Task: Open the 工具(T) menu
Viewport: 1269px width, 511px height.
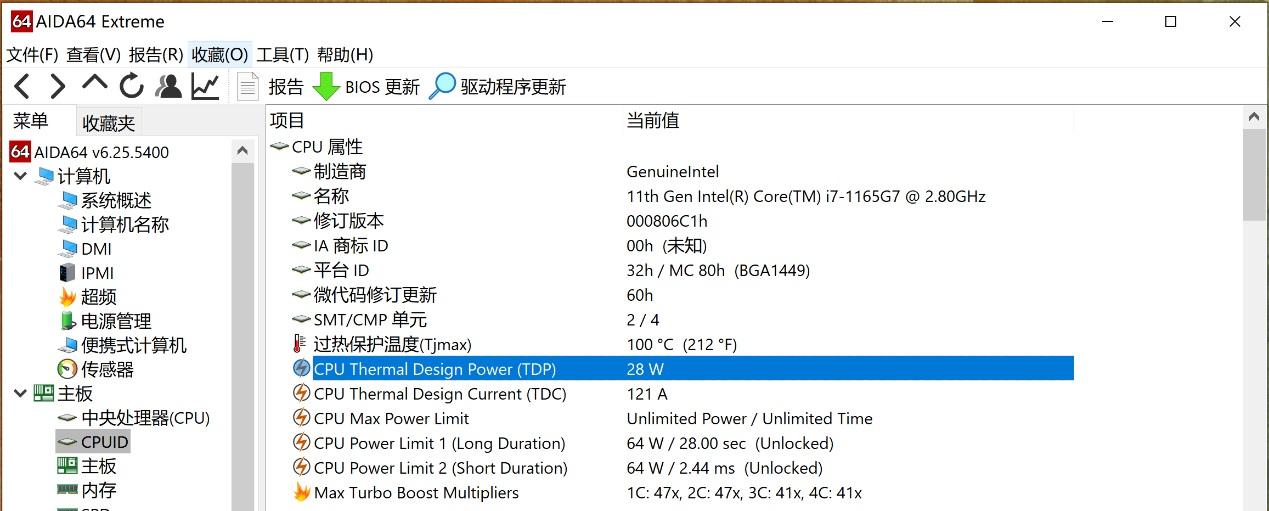Action: [x=282, y=55]
